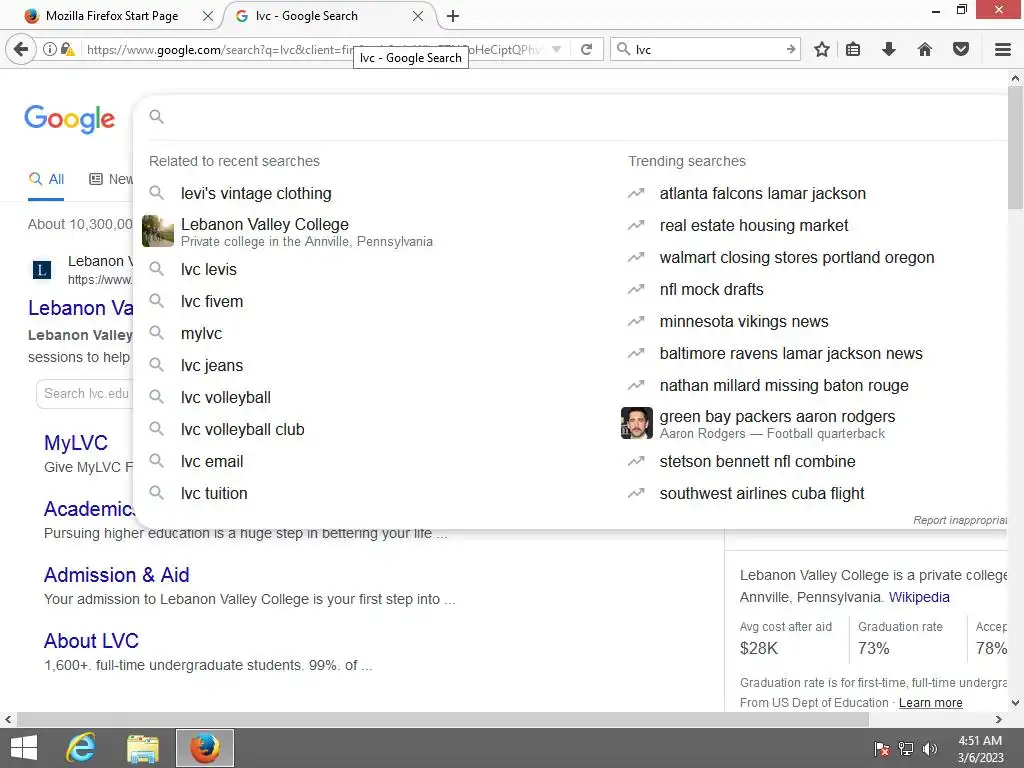Switch to the News results tab
Viewport: 1024px width, 768px height.
111,179
